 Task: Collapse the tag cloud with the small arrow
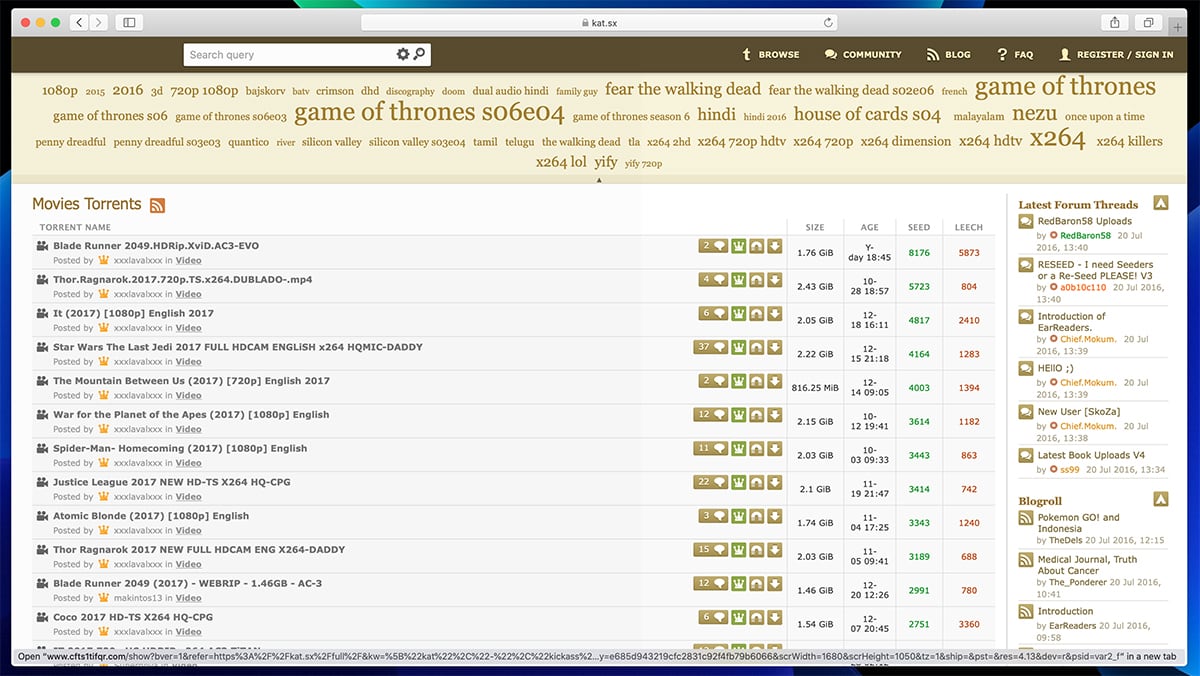(599, 181)
